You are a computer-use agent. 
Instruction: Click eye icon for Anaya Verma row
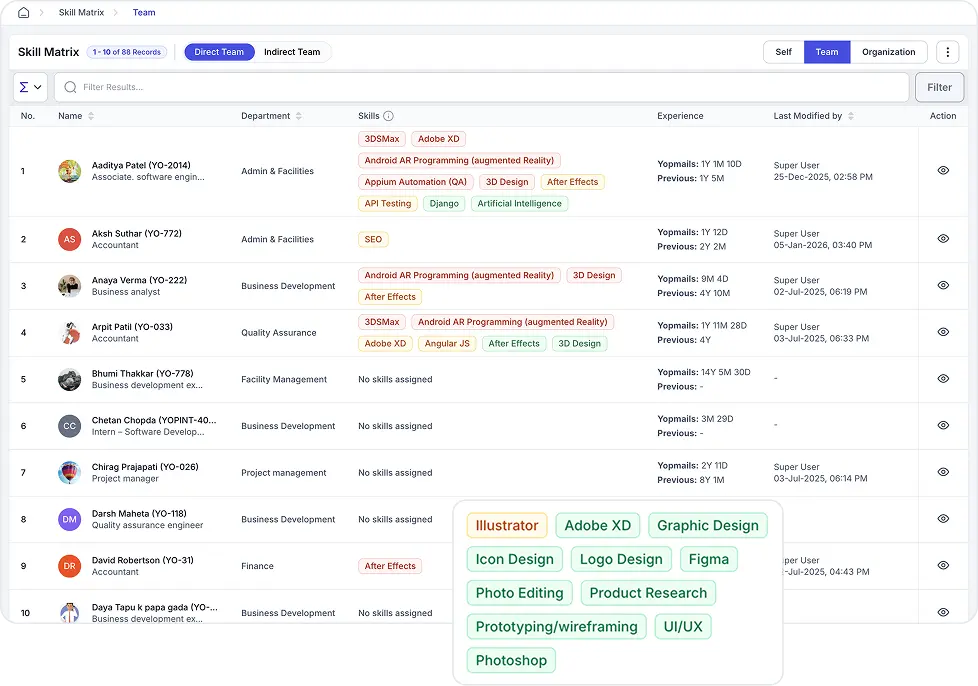tap(942, 286)
